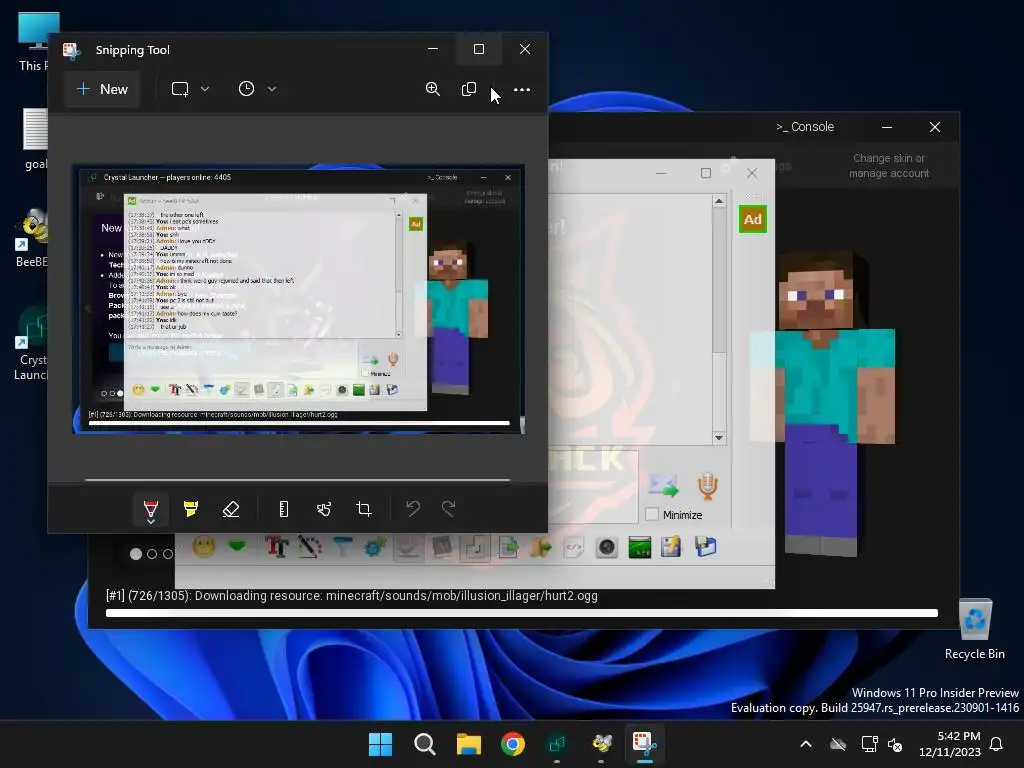Click the green down-arrow icon in chat toolbar

[x=236, y=545]
